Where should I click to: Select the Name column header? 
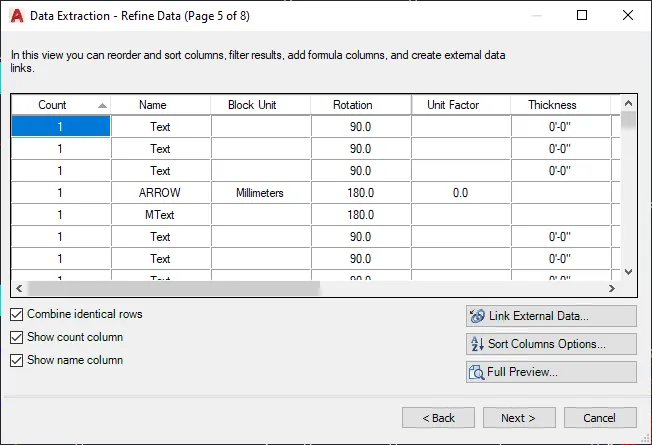[x=161, y=105]
